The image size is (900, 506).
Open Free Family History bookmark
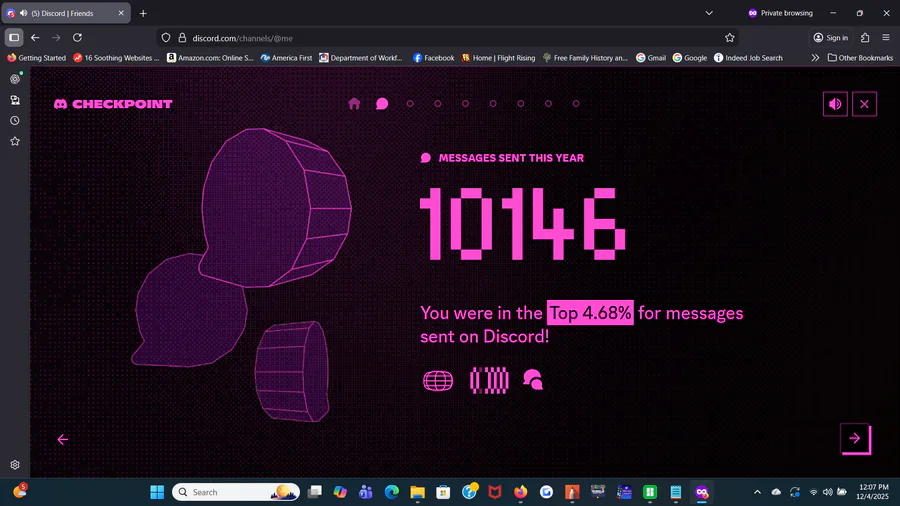coord(585,58)
